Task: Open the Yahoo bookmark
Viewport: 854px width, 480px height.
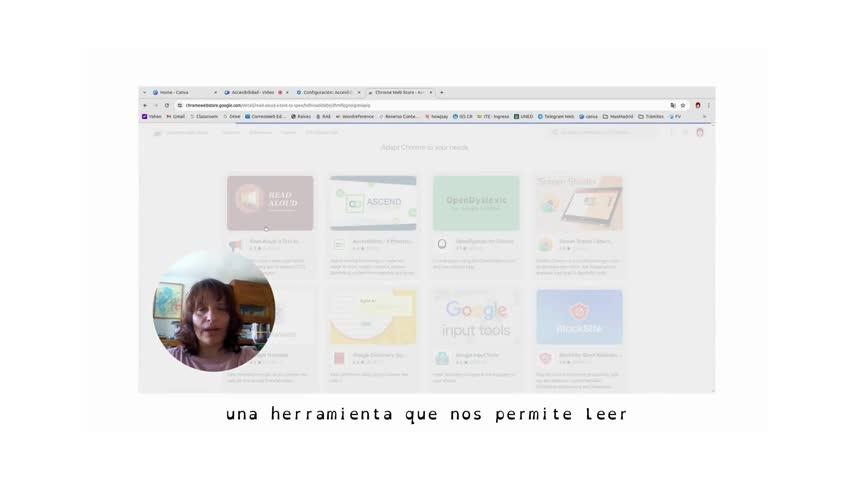Action: tap(152, 117)
